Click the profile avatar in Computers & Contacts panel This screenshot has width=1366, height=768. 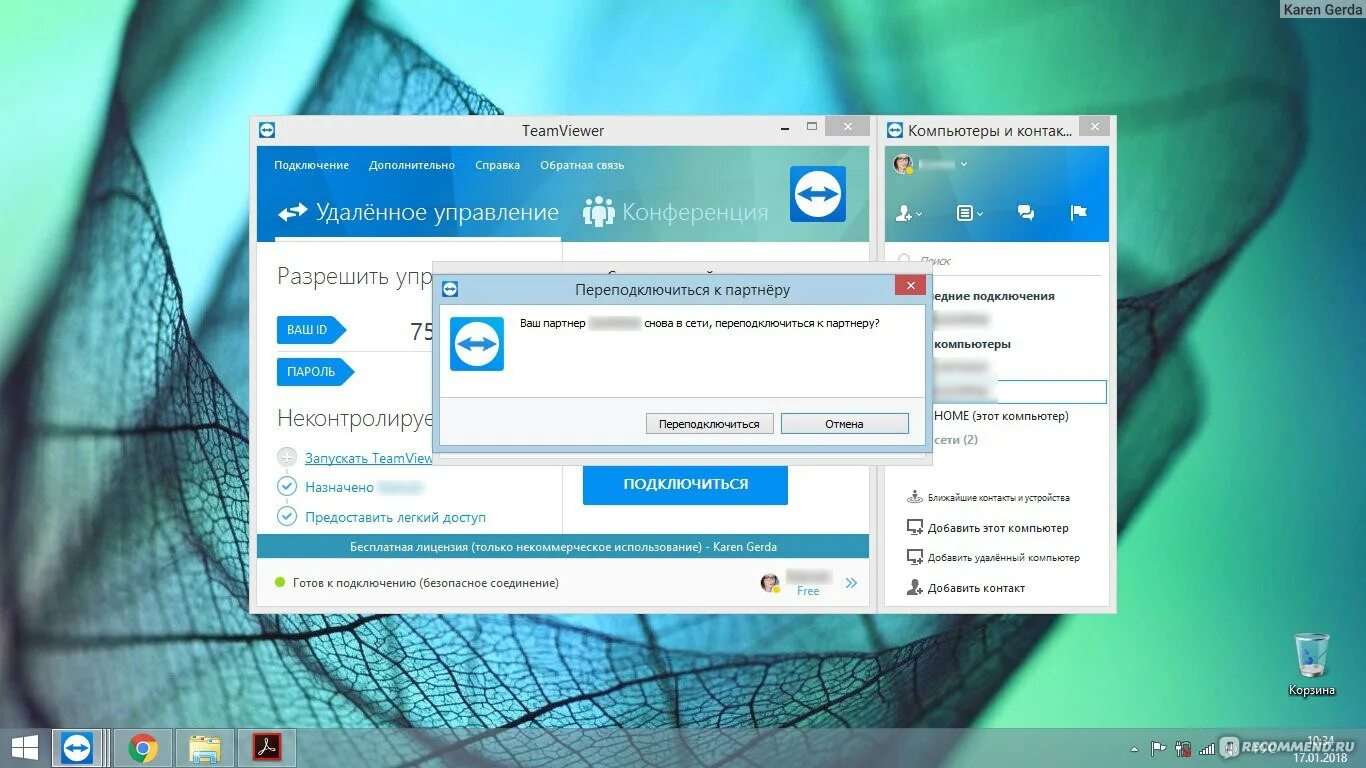click(x=903, y=164)
